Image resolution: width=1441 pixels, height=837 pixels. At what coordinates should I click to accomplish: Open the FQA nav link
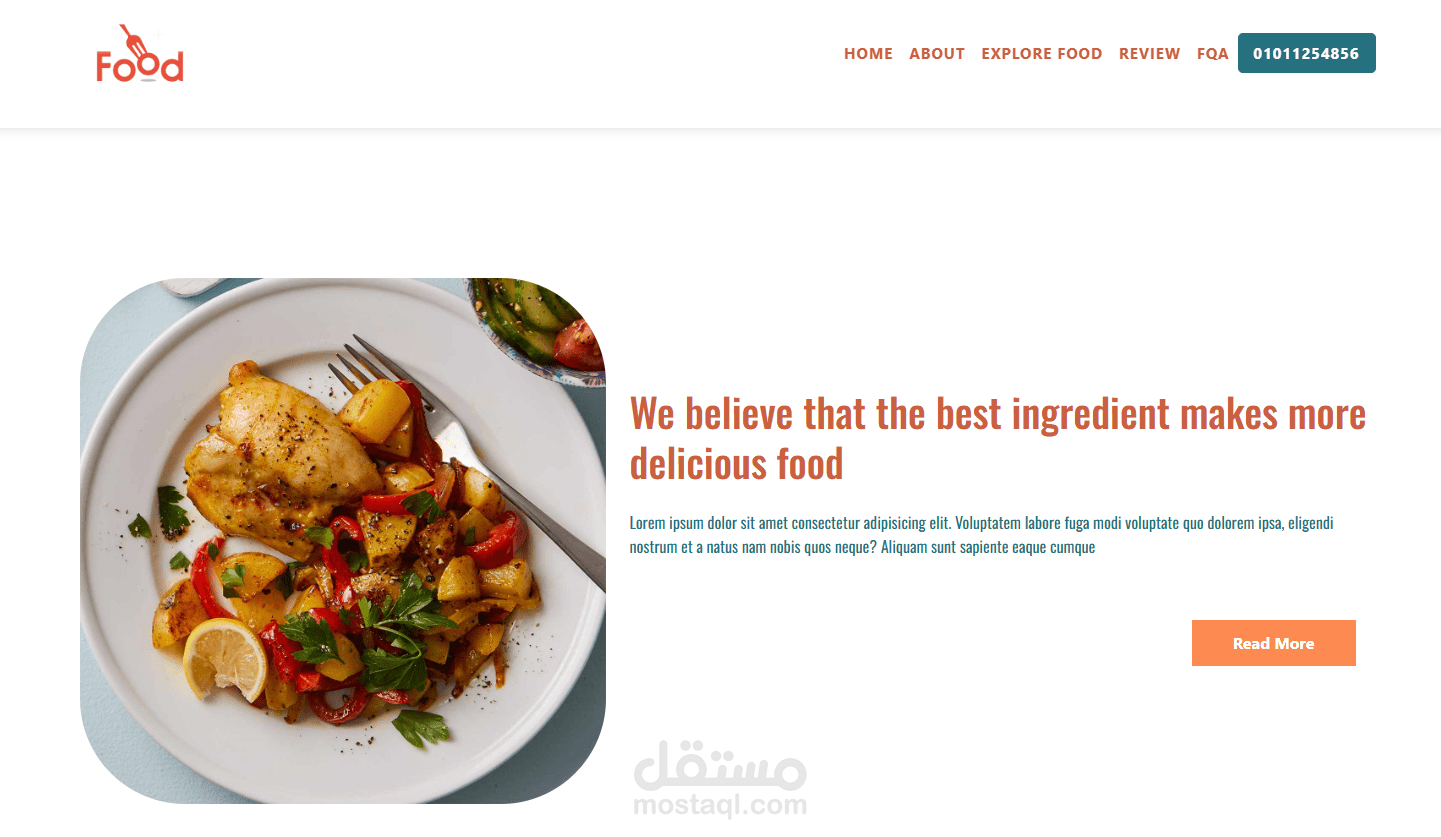[x=1213, y=54]
